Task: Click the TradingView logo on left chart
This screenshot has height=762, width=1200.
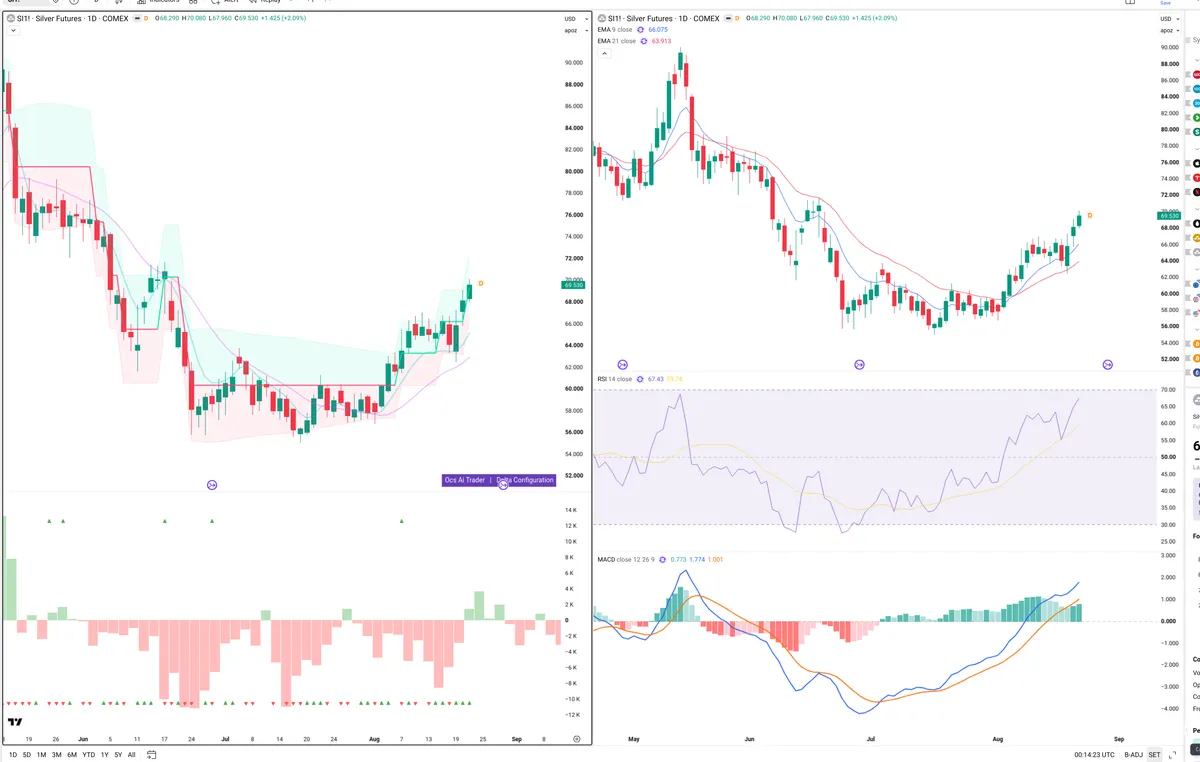Action: coord(15,722)
